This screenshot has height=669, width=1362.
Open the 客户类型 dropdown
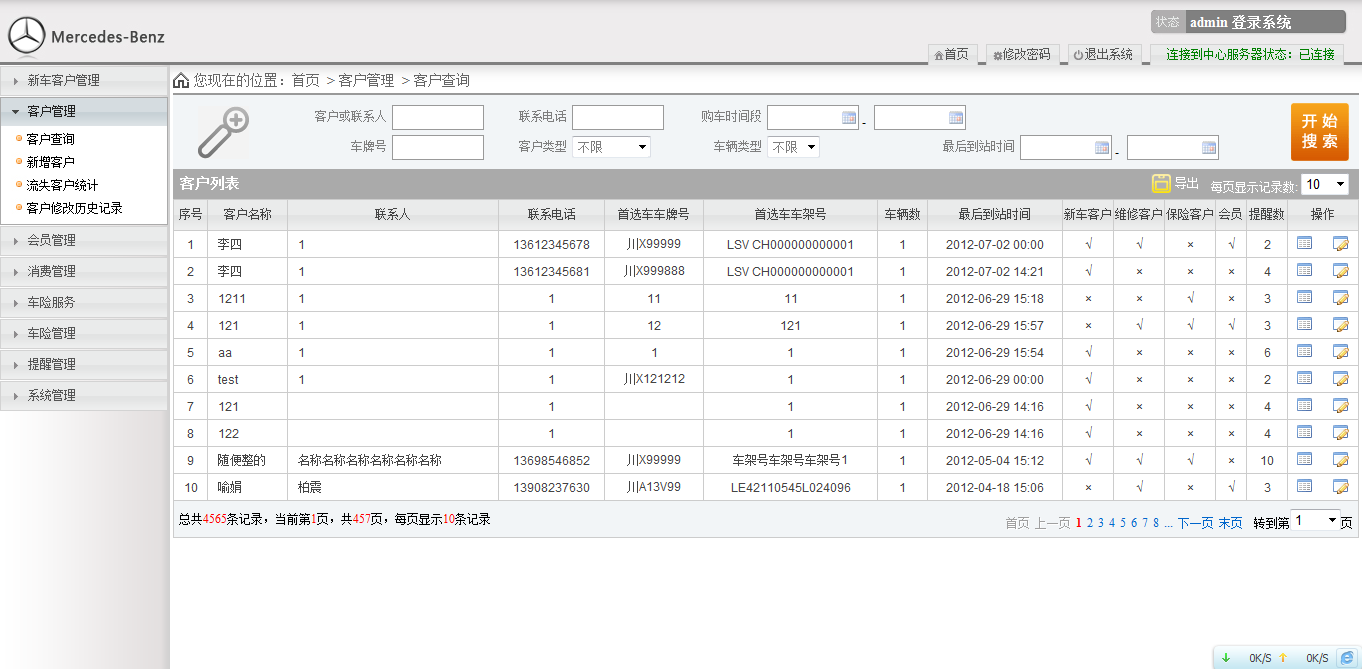pos(611,147)
